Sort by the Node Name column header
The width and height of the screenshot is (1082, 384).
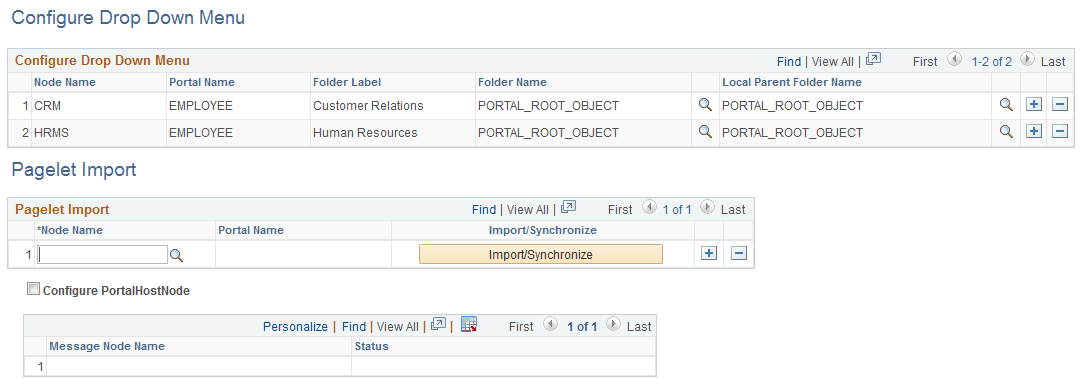click(65, 82)
